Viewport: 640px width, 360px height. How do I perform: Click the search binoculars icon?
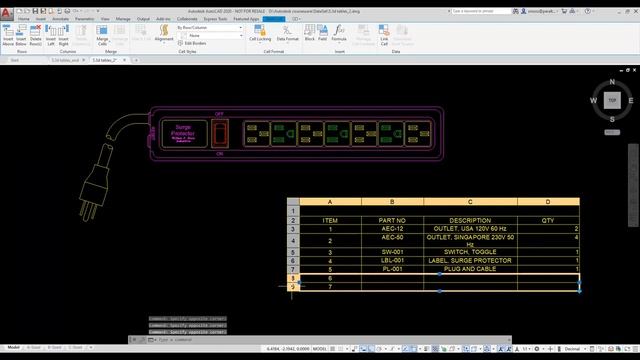516,11
